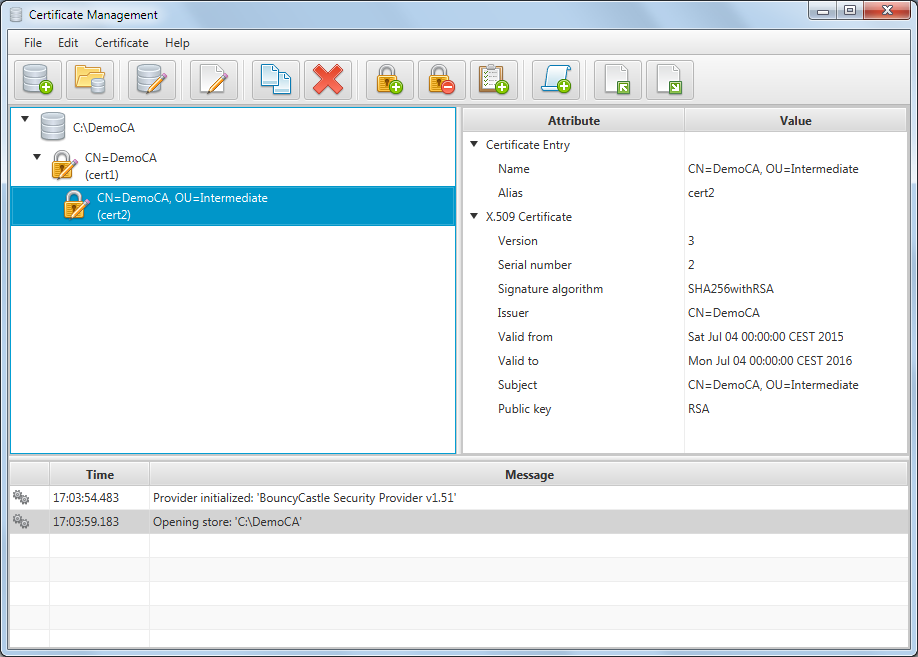Collapse the CN=DemoCA cert1 node
The height and width of the screenshot is (657, 918).
[36, 157]
